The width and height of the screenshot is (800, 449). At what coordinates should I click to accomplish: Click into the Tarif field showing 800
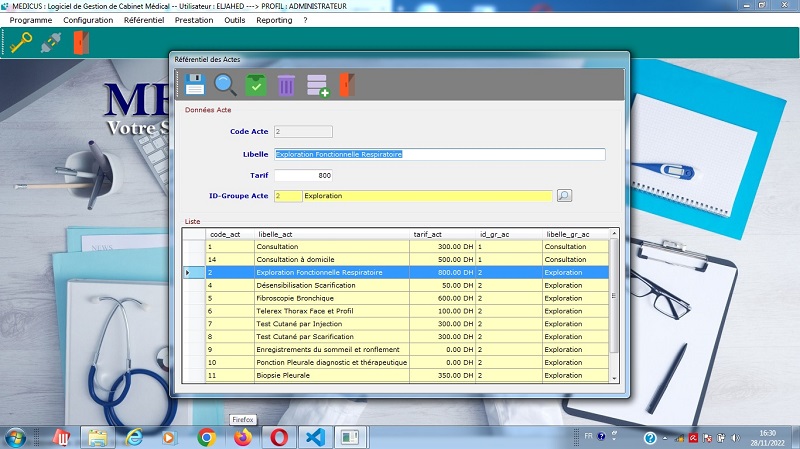coord(303,176)
